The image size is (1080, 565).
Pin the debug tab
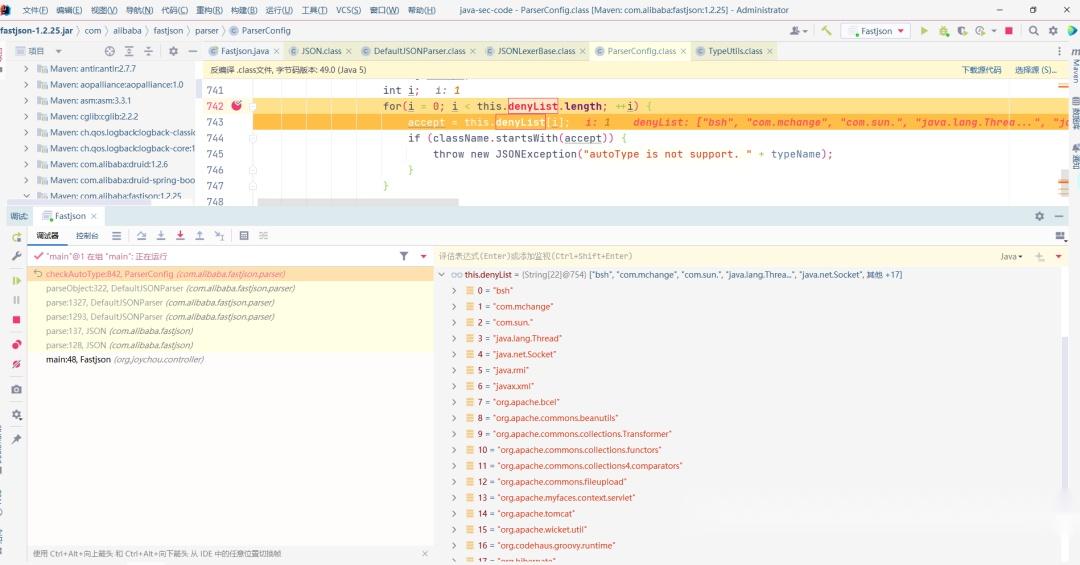pyautogui.click(x=17, y=439)
